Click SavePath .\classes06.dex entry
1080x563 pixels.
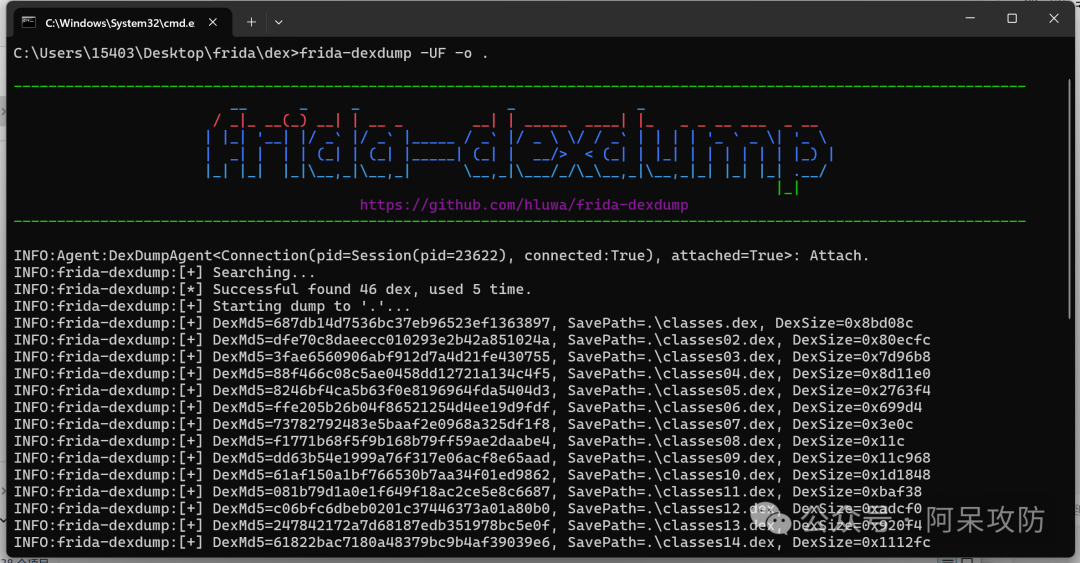point(671,407)
